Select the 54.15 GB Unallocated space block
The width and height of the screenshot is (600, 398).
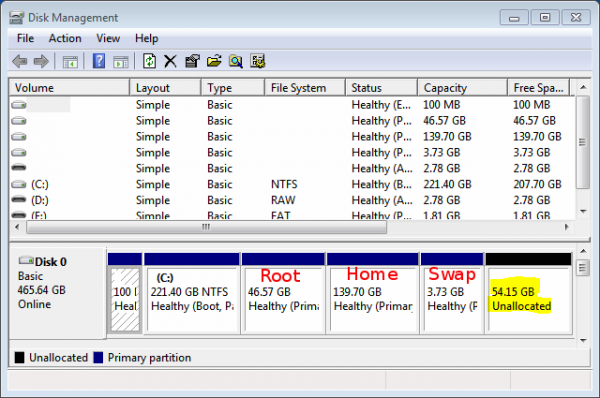[528, 293]
